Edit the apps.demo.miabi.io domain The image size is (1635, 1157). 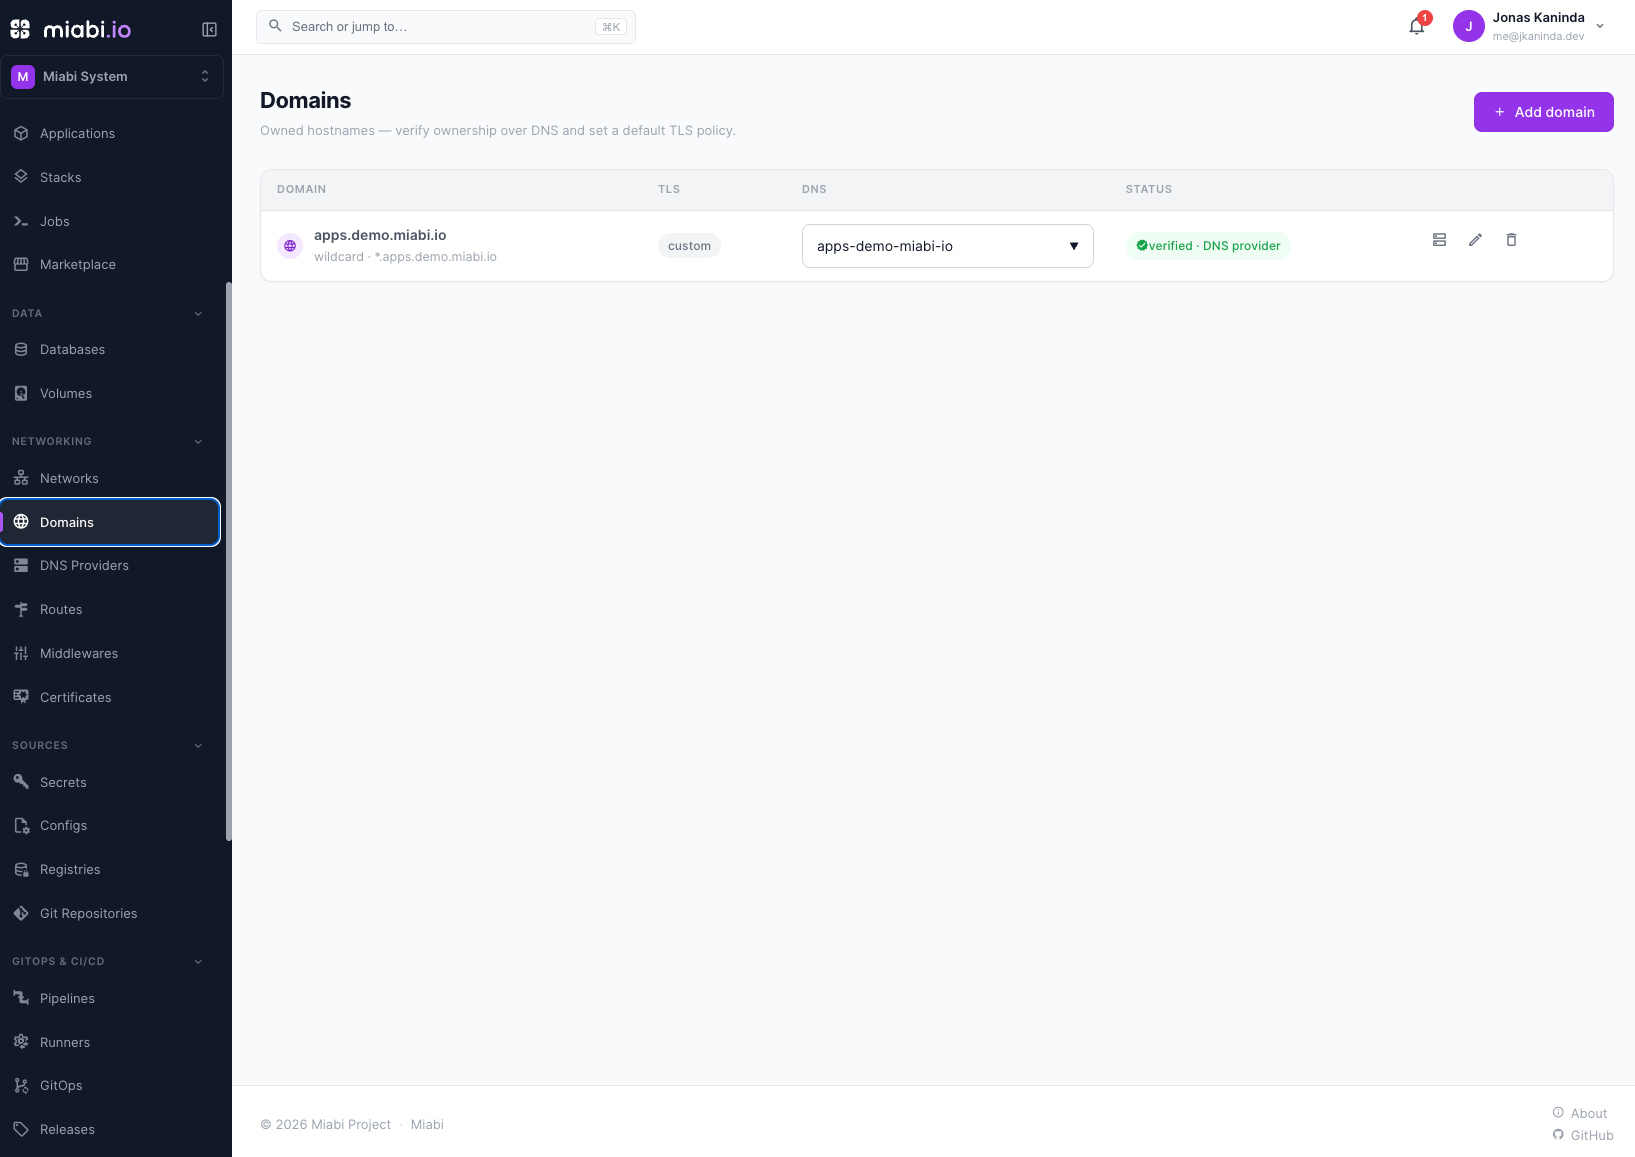coord(1475,240)
